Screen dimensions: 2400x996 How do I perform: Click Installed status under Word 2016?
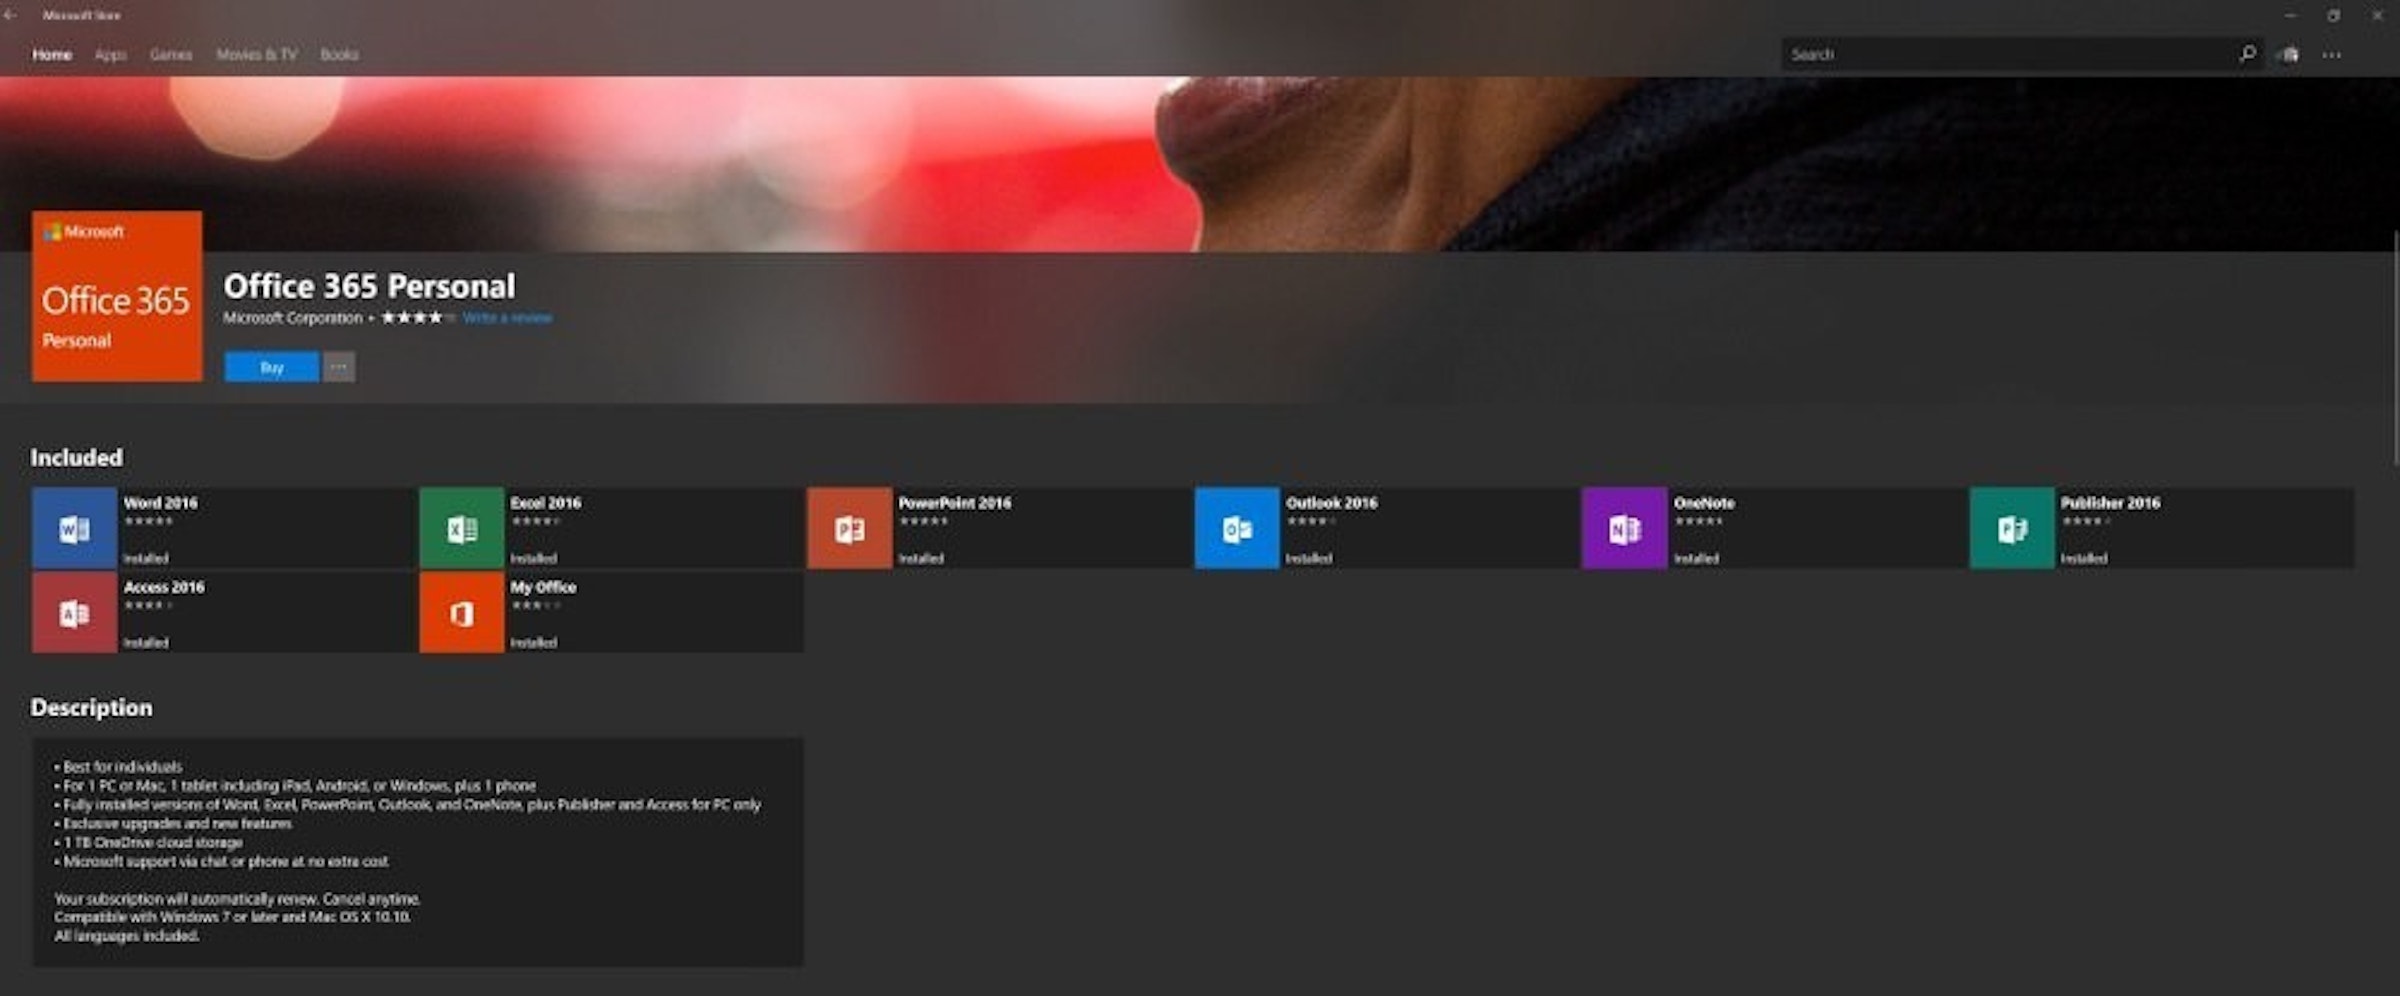pyautogui.click(x=146, y=559)
